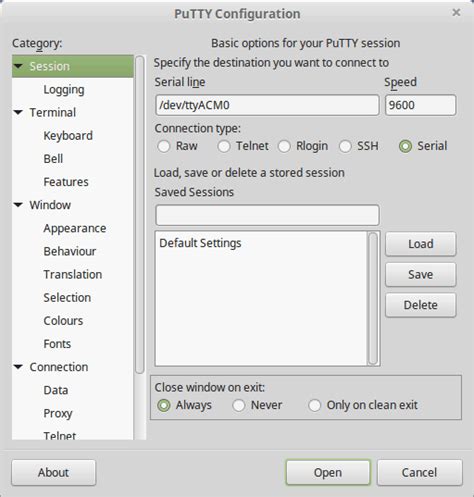Collapse the Terminal category arrow

[x=19, y=112]
